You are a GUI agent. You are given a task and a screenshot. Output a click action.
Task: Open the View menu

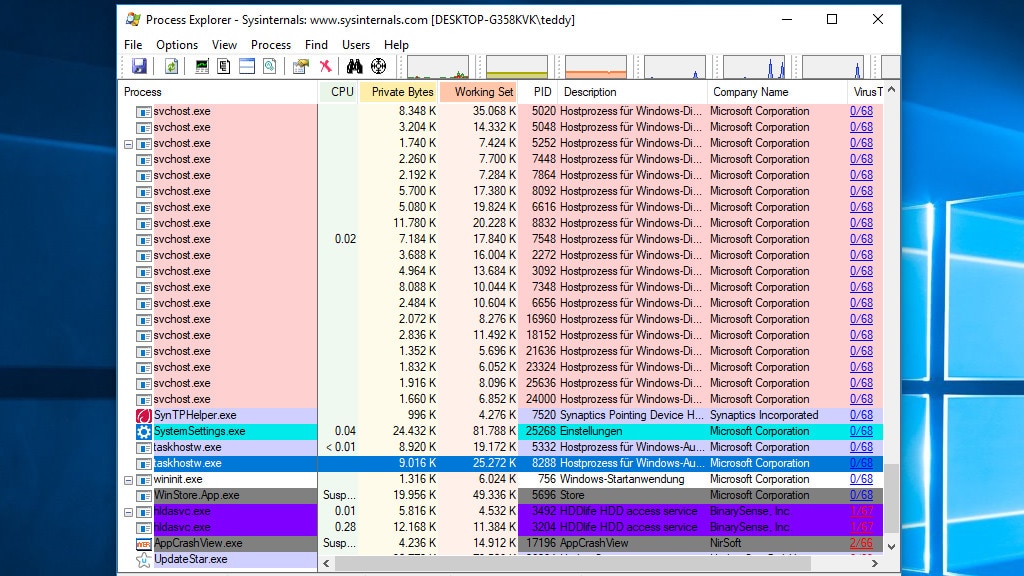224,44
